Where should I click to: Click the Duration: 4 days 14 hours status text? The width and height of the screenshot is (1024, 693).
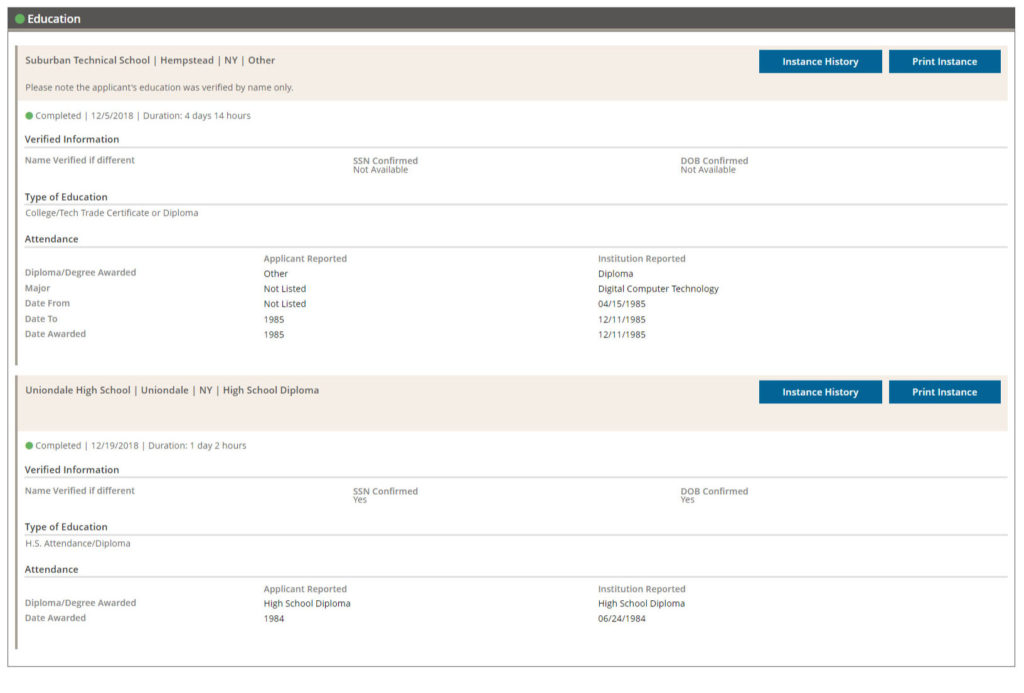(197, 116)
